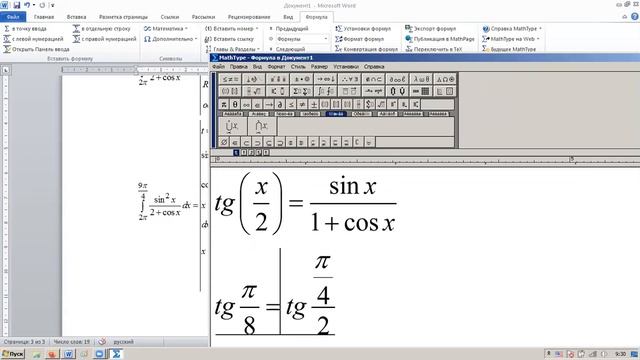Open Справка menu in MathType

click(374, 67)
